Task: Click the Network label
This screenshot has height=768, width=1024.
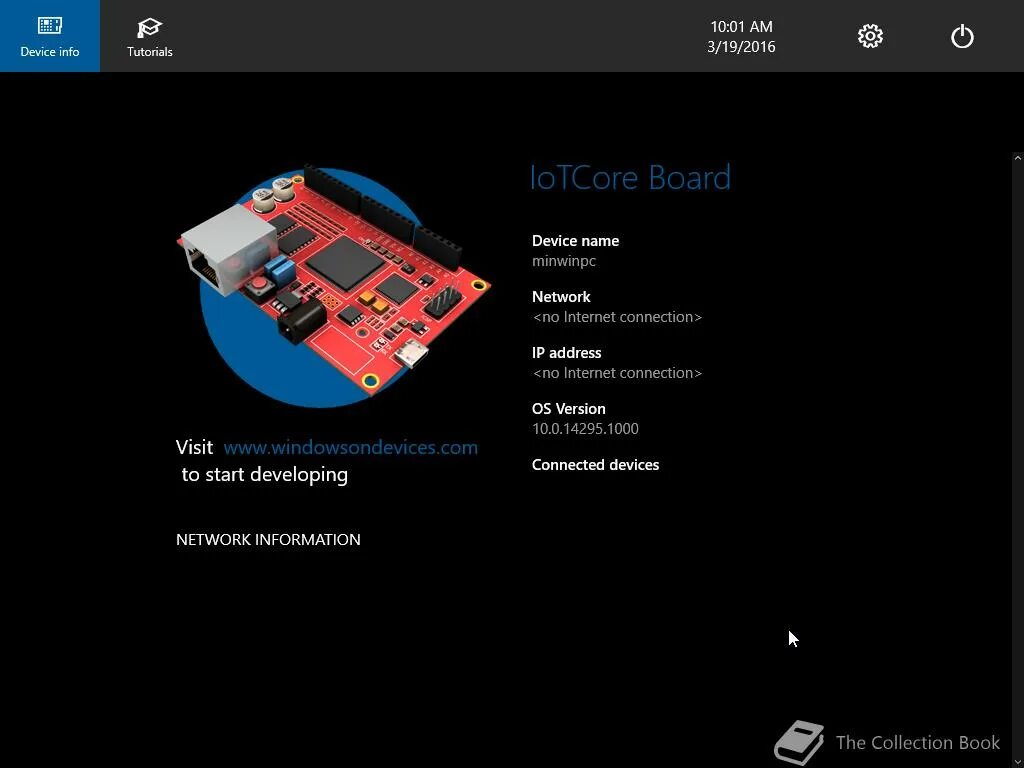Action: [561, 296]
